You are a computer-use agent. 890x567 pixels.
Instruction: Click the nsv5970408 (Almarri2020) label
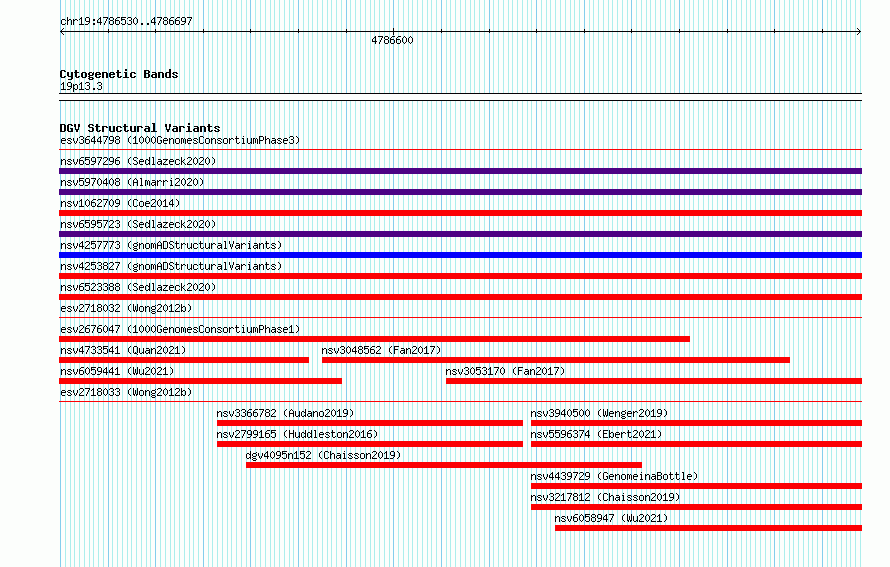132,182
